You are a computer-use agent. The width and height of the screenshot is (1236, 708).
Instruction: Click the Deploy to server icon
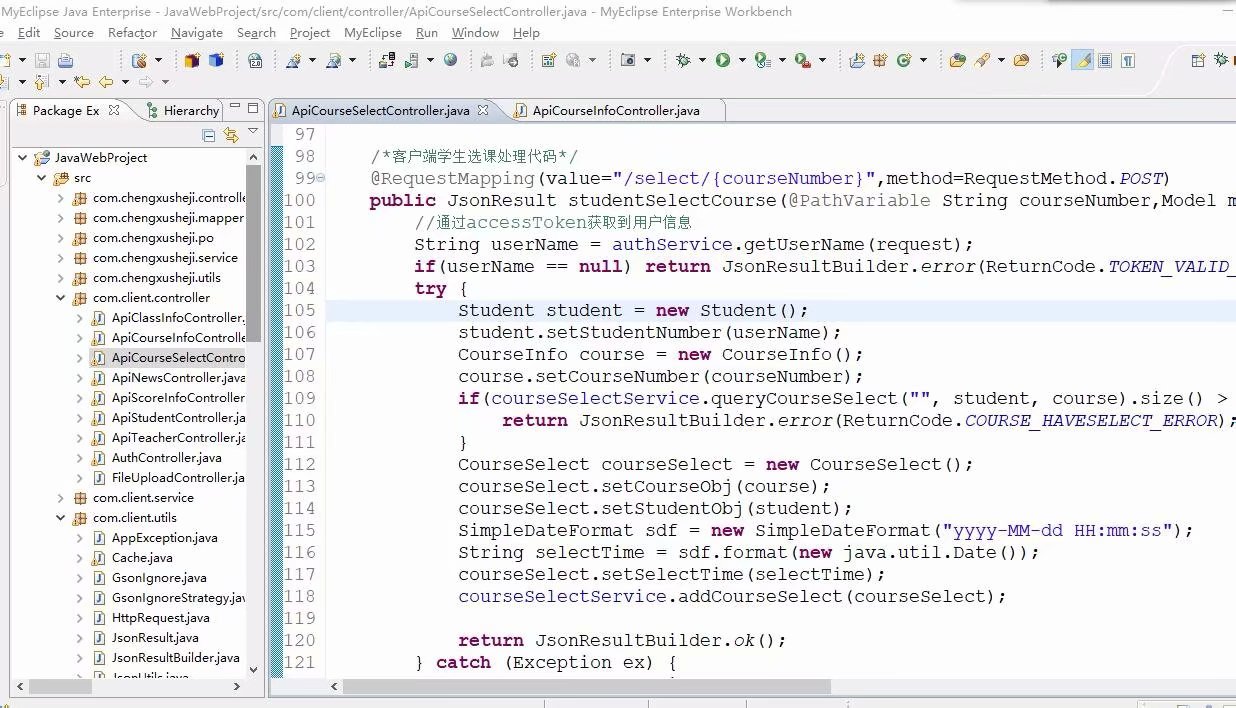(386, 60)
